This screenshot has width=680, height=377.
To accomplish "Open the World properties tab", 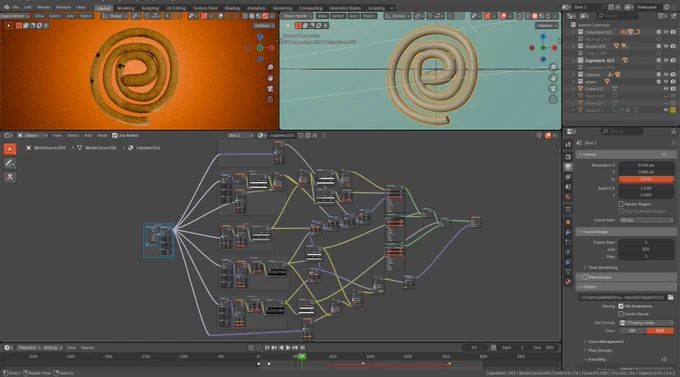I will pos(568,197).
